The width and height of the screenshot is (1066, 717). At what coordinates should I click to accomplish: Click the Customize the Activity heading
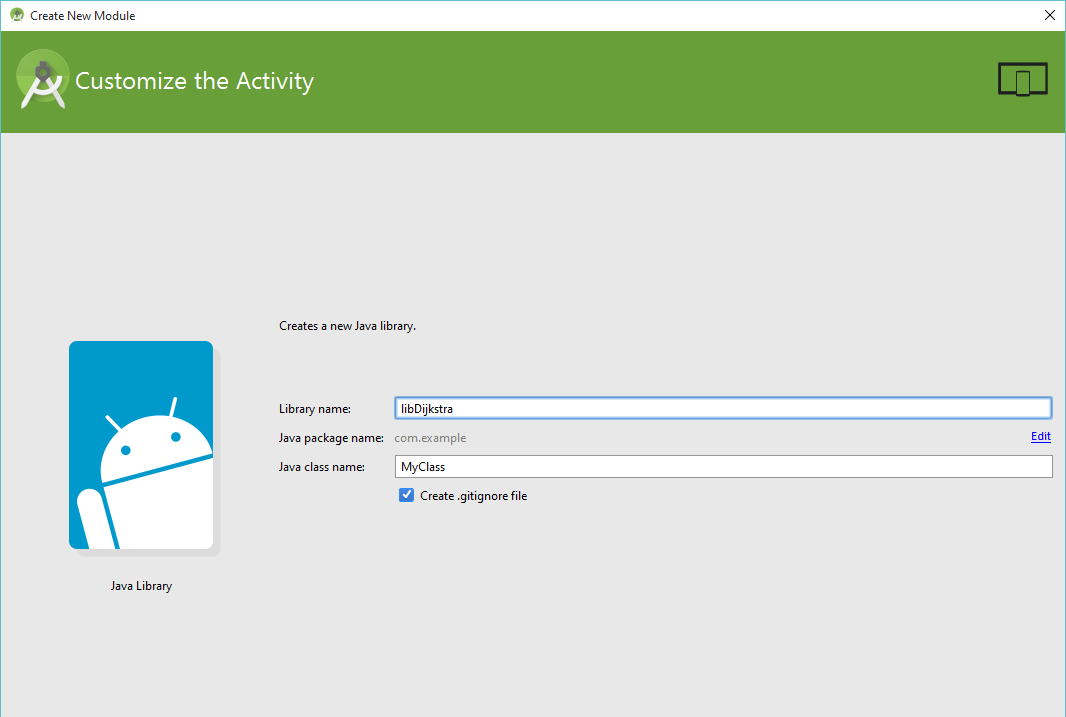[195, 81]
